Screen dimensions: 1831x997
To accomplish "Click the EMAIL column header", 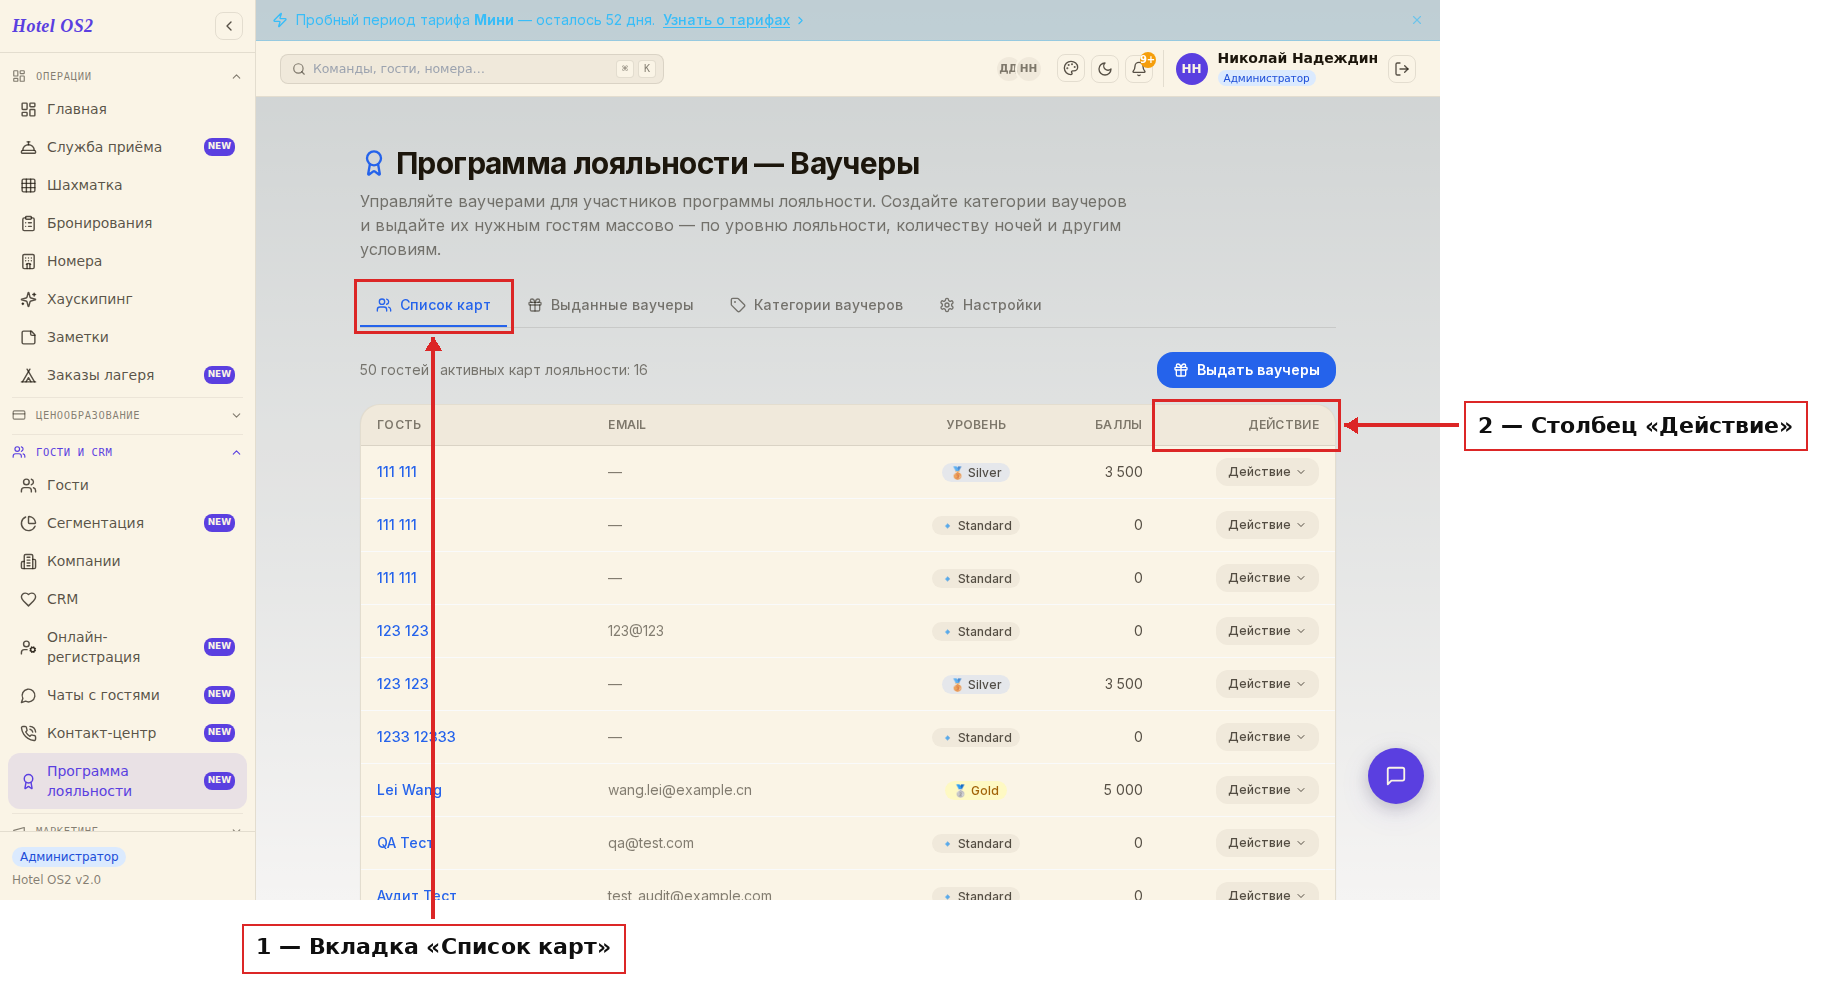I will point(627,425).
